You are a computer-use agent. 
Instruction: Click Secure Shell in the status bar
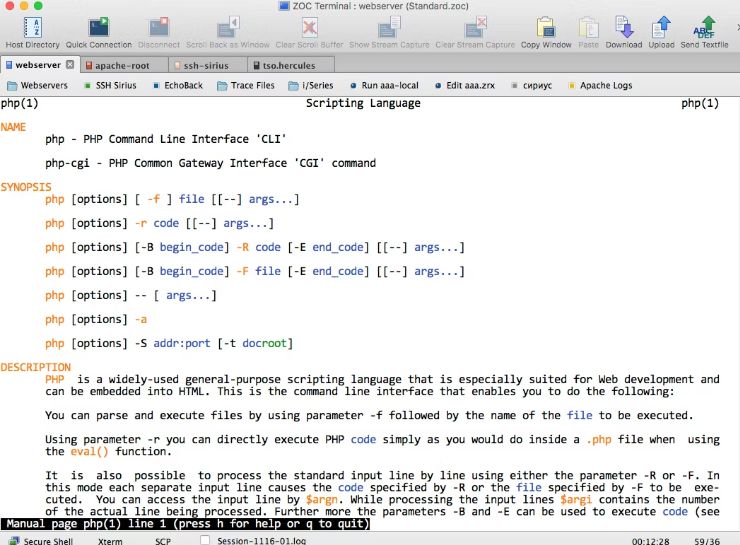43,540
